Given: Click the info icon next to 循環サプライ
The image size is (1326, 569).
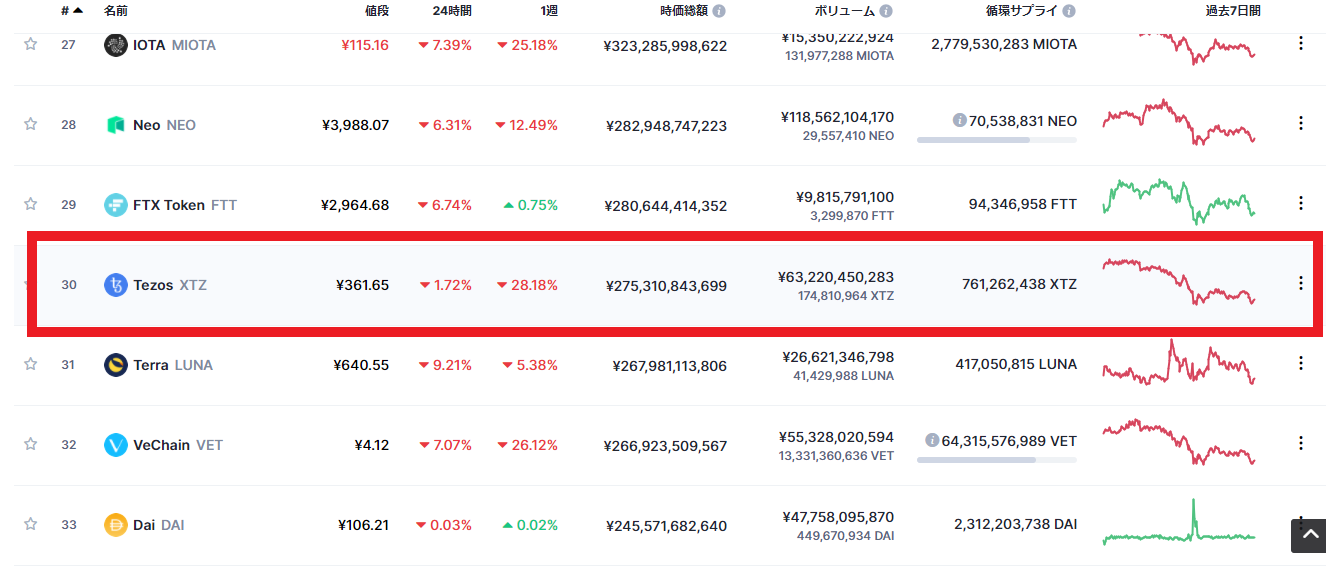Looking at the screenshot, I should pos(1069,11).
